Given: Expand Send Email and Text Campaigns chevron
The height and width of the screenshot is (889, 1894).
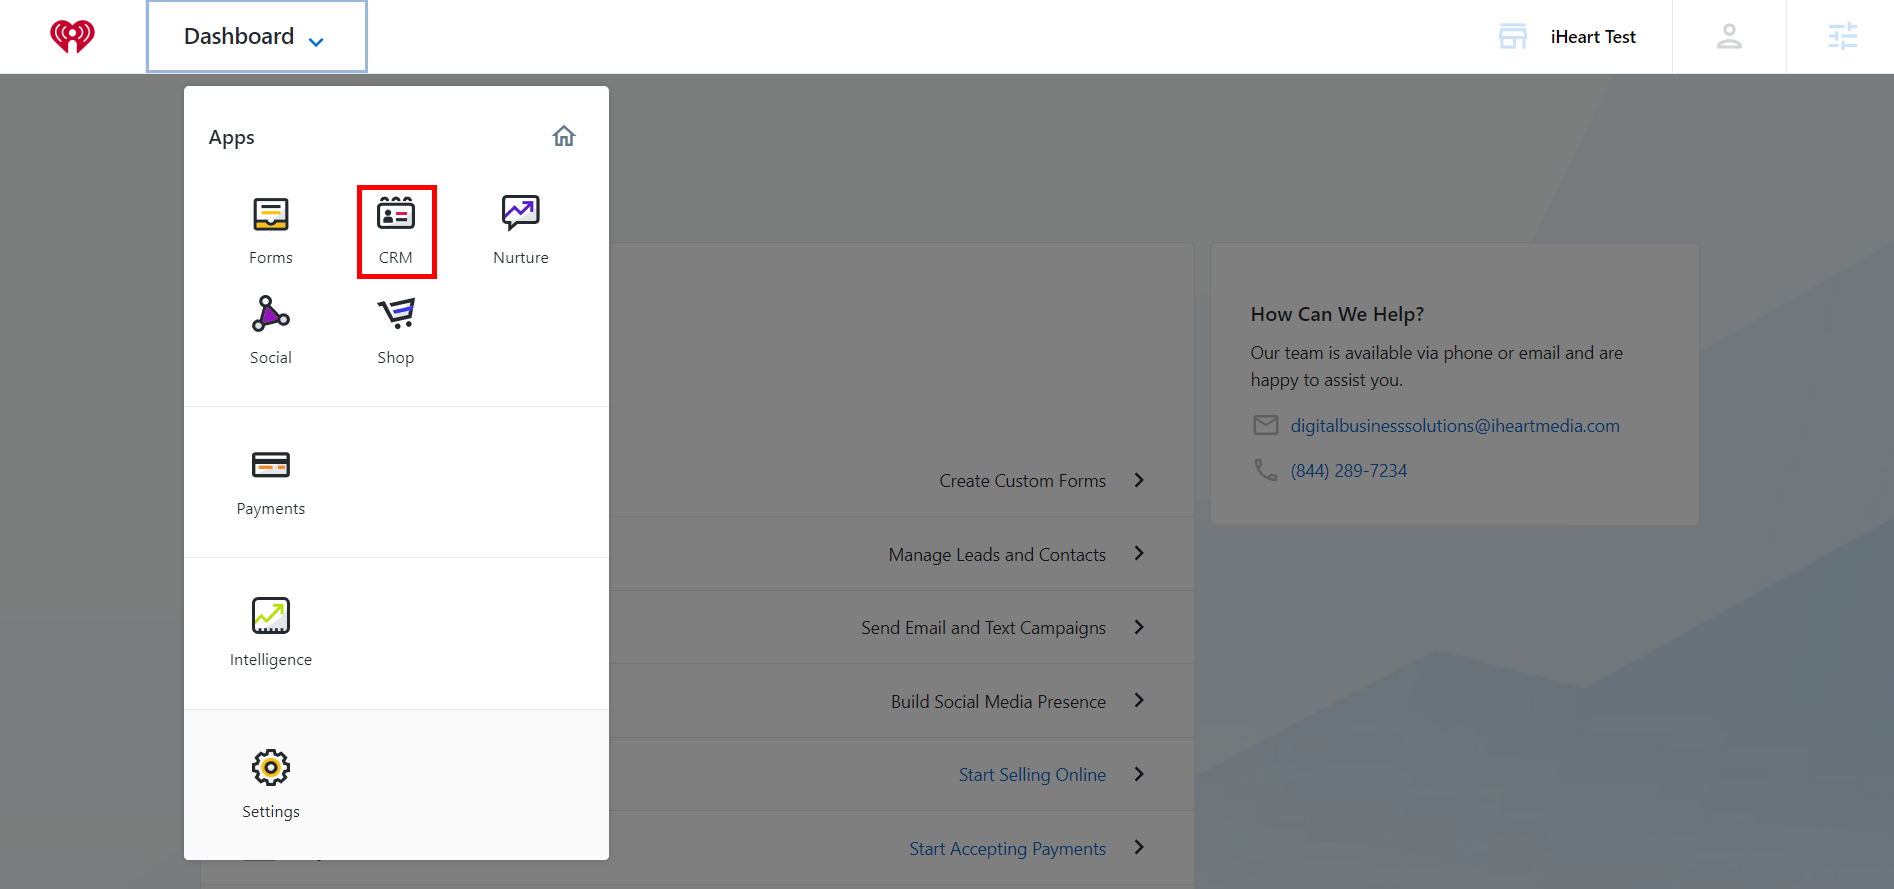Looking at the screenshot, I should pyautogui.click(x=1139, y=627).
